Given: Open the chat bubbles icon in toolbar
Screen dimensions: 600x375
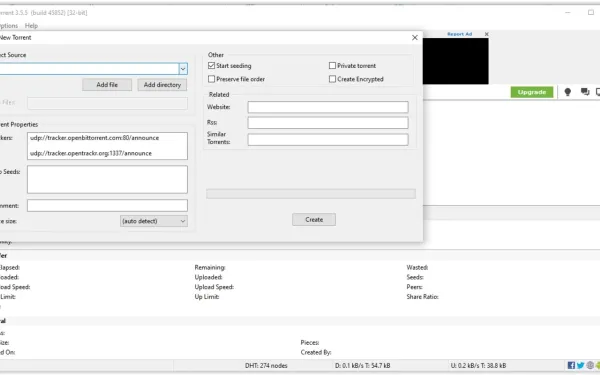Looking at the screenshot, I should pos(585,92).
